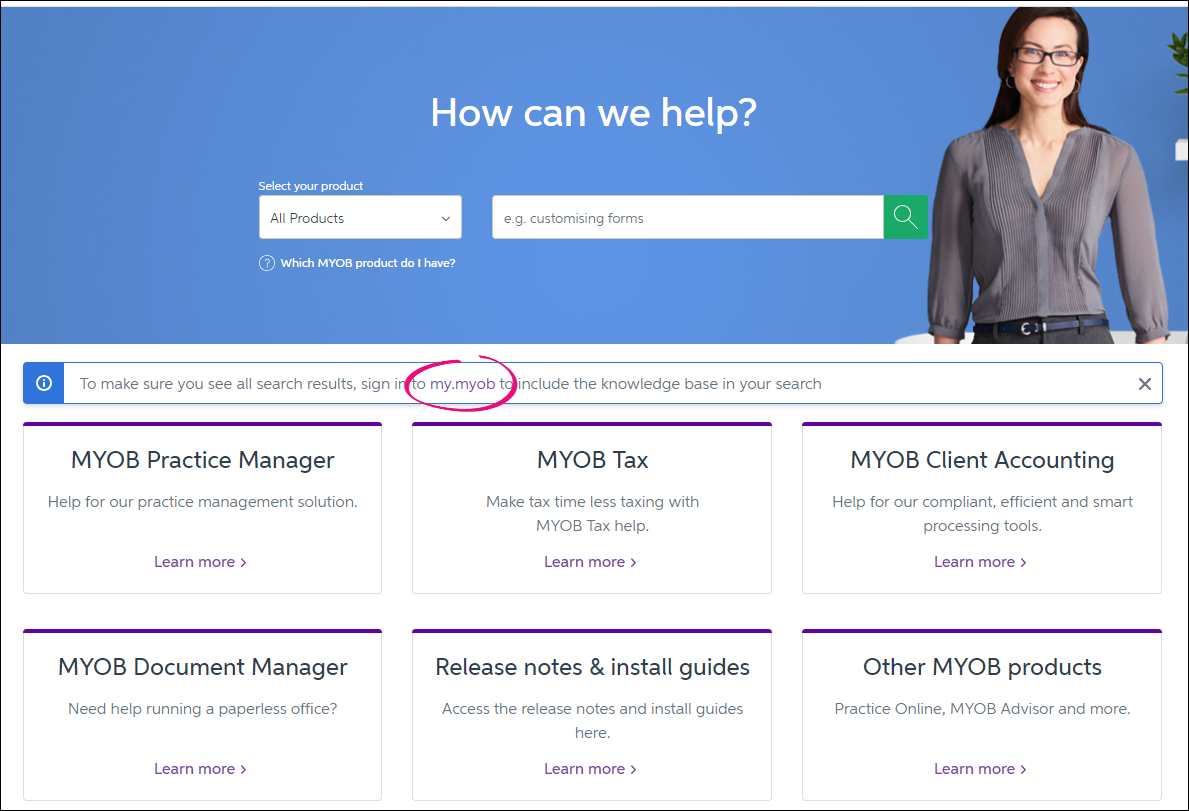Click the green search magnifier button
1189x811 pixels.
coord(905,218)
